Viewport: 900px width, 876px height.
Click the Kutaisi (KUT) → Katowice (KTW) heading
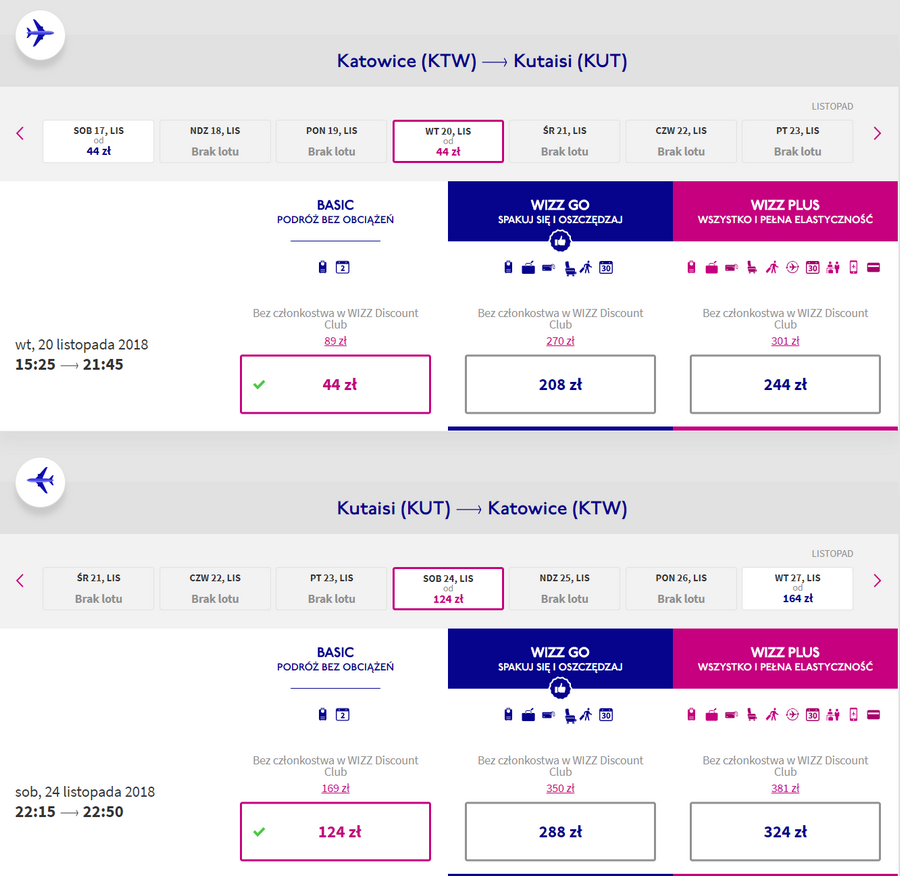point(482,508)
